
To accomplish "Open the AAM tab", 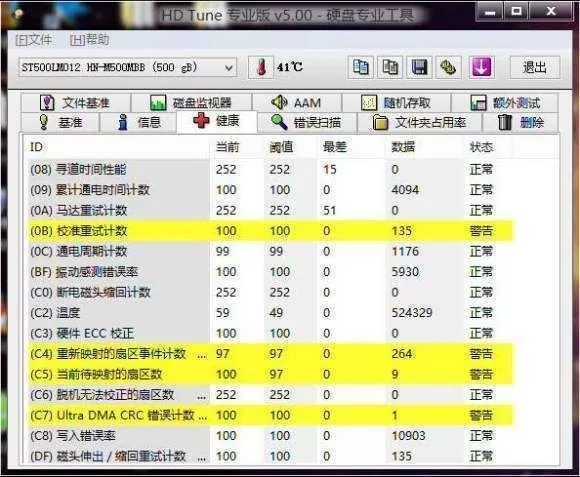I will click(297, 102).
